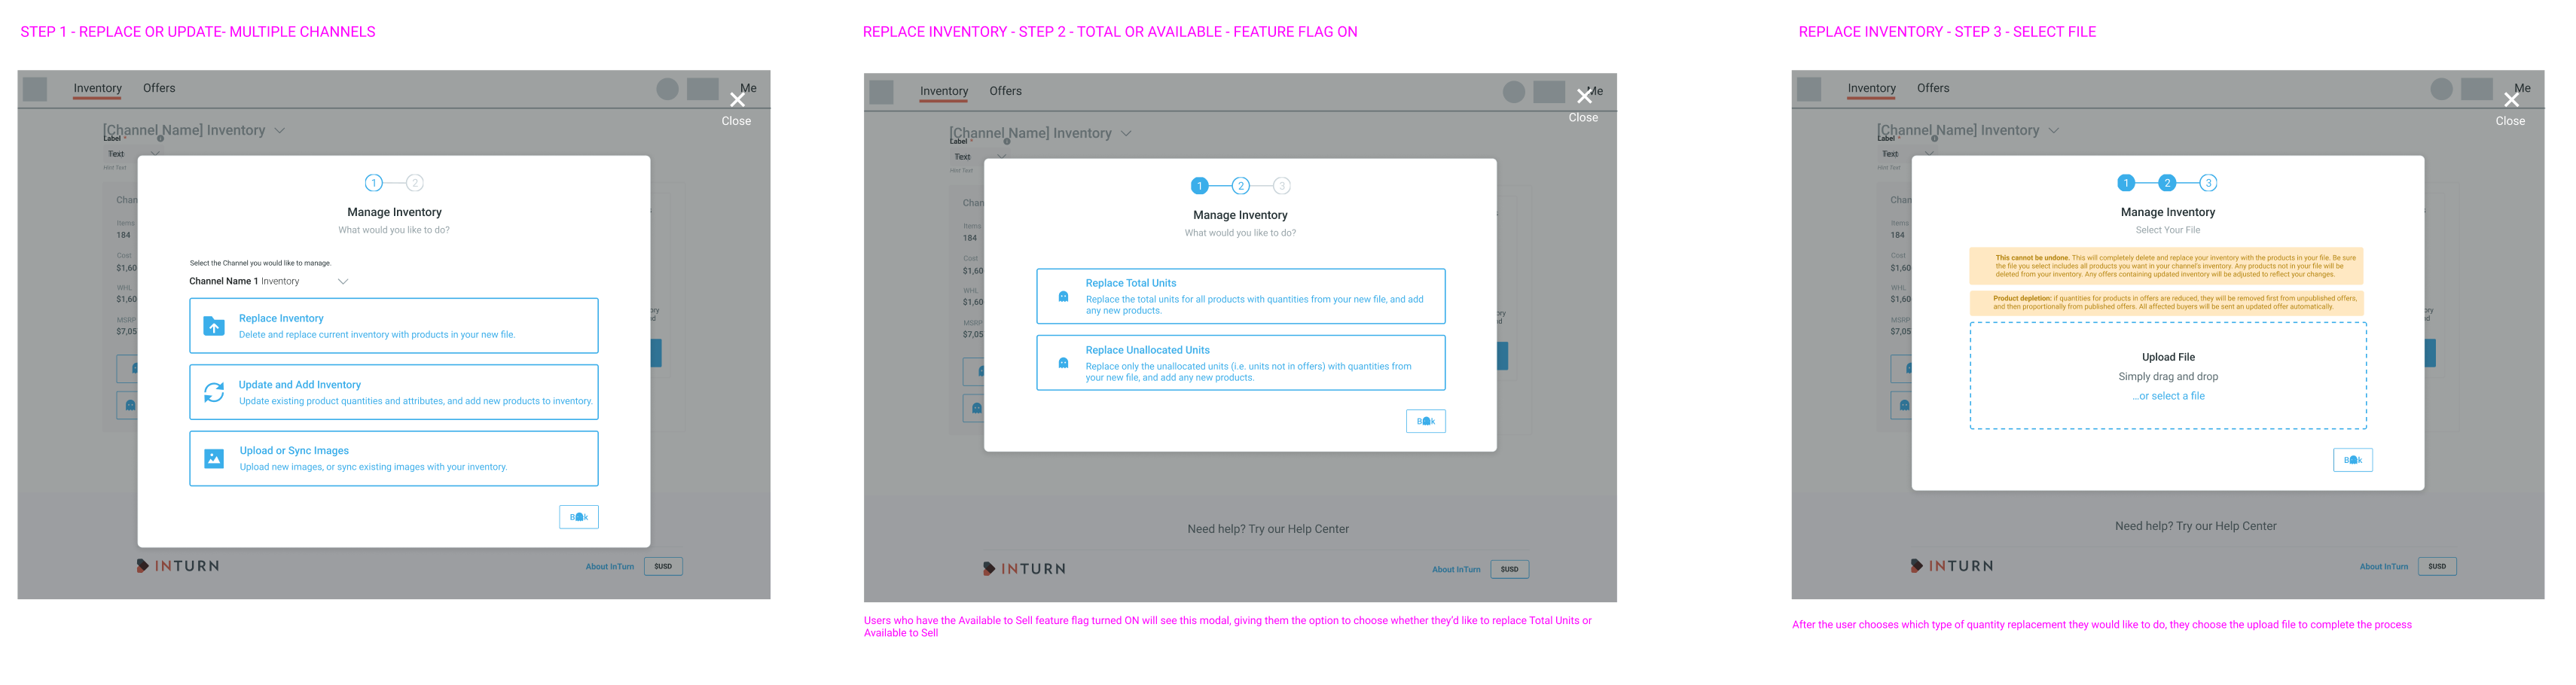Open About InTurn link in Step 1 footer
The width and height of the screenshot is (2576, 685).
coord(610,567)
